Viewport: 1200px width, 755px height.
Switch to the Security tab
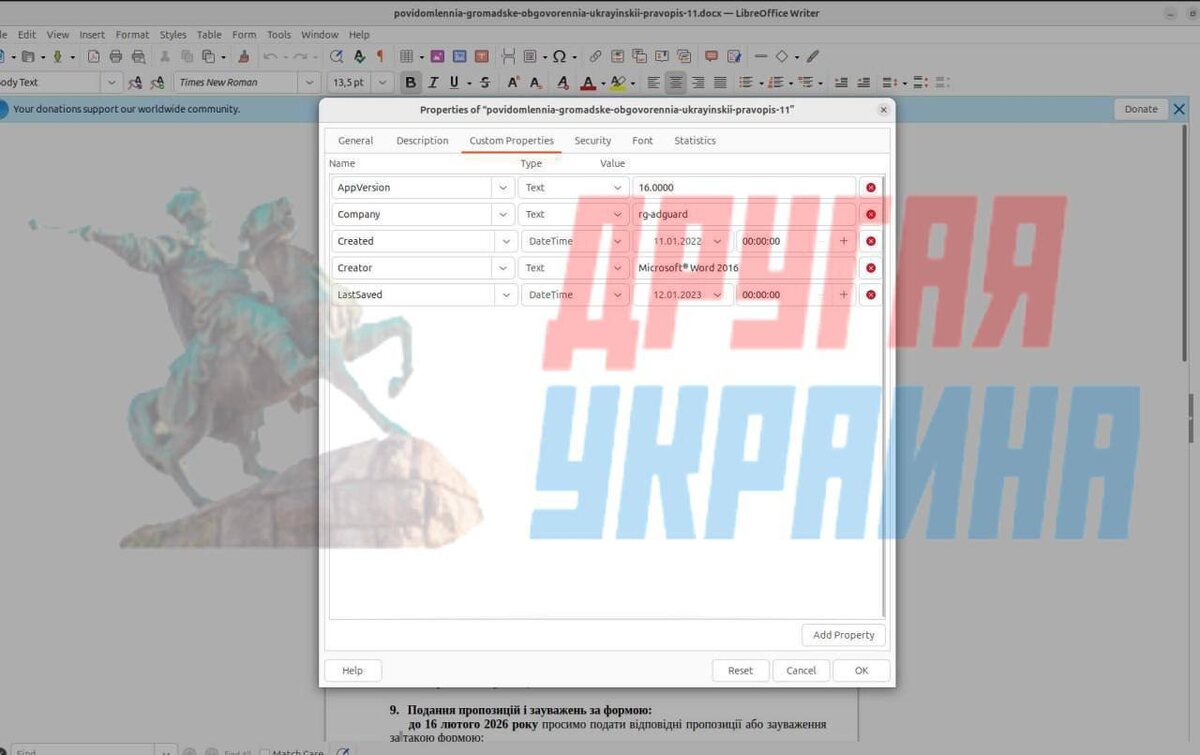click(x=593, y=141)
